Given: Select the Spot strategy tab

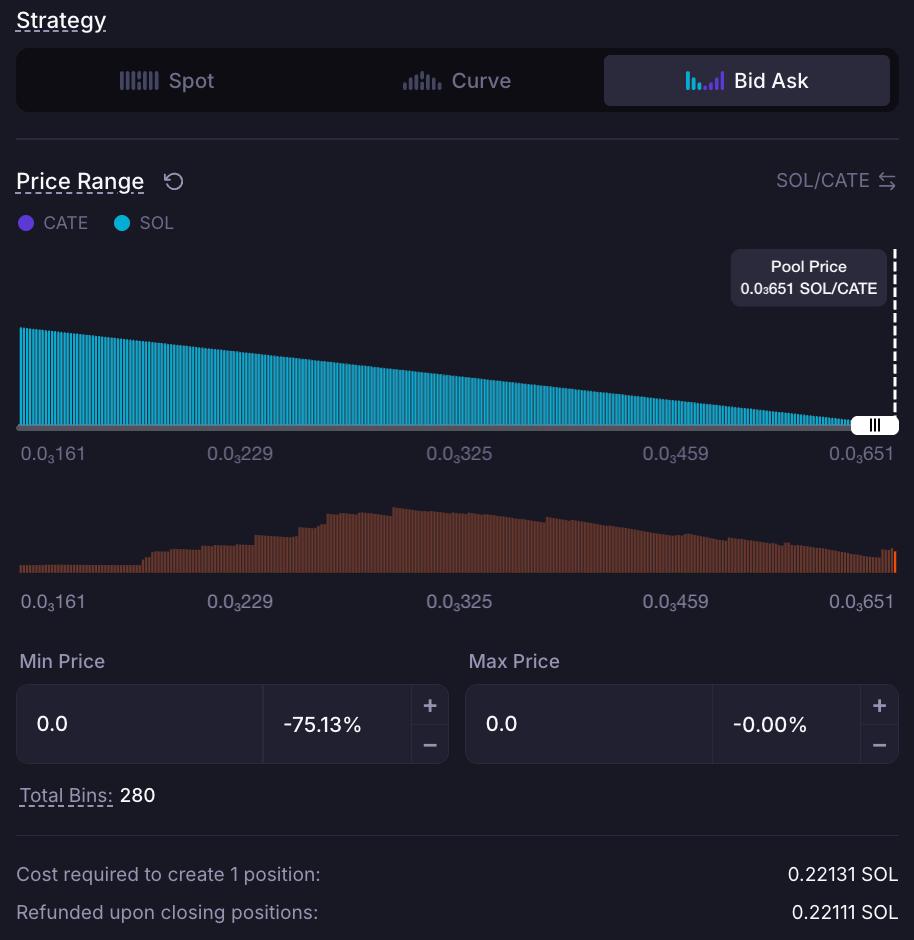Looking at the screenshot, I should 167,80.
